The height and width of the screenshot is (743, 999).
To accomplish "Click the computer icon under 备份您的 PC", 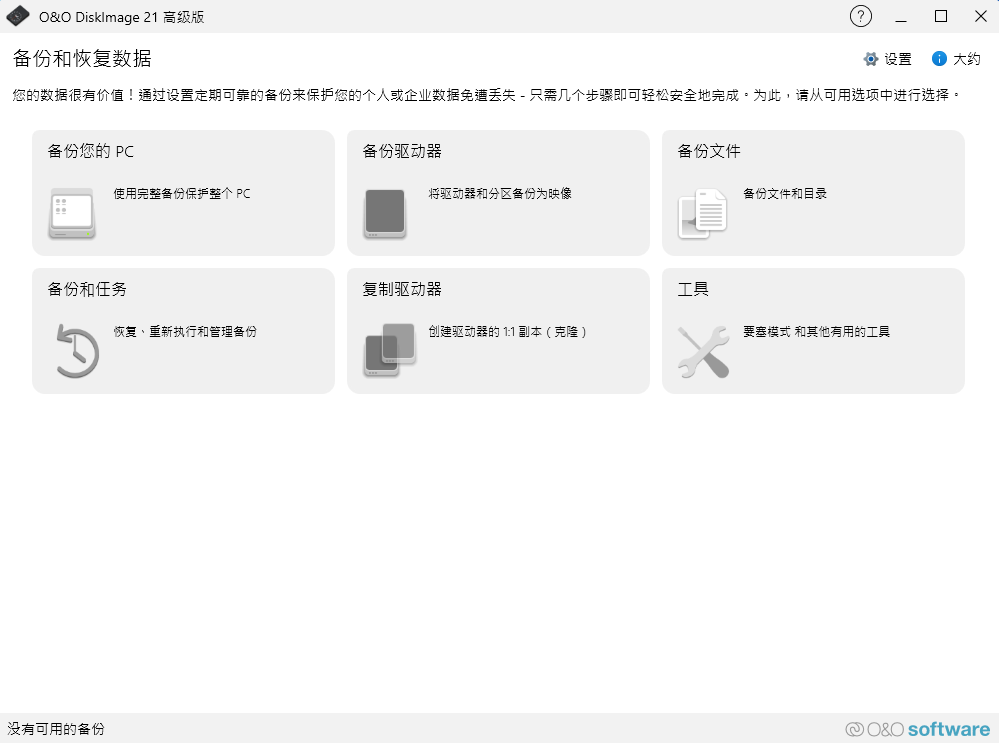I will (72, 213).
